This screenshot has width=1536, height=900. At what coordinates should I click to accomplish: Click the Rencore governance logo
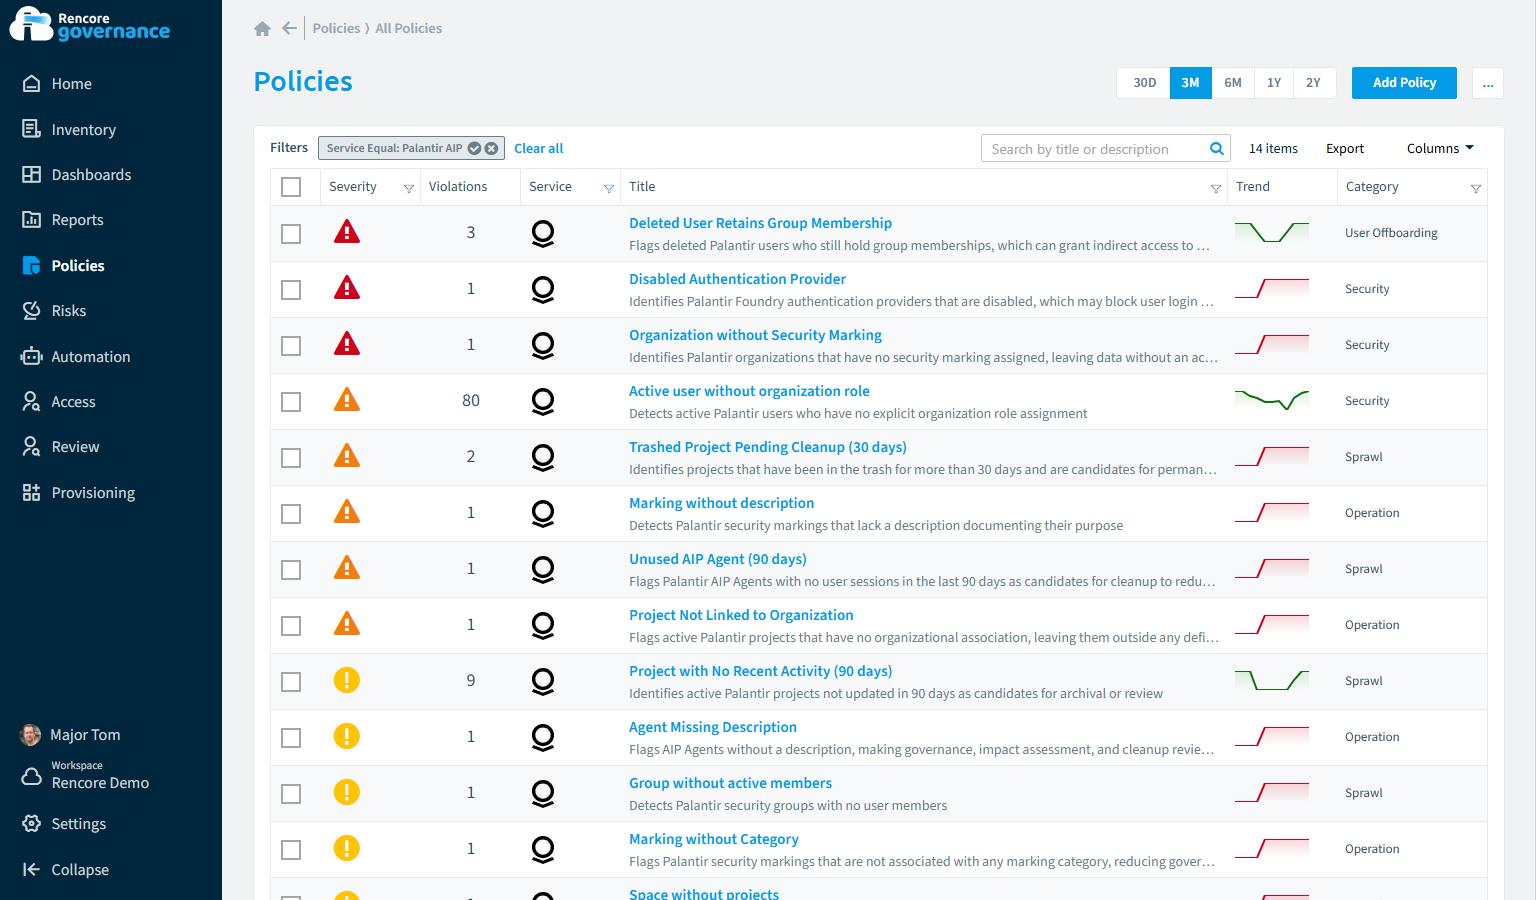coord(90,25)
